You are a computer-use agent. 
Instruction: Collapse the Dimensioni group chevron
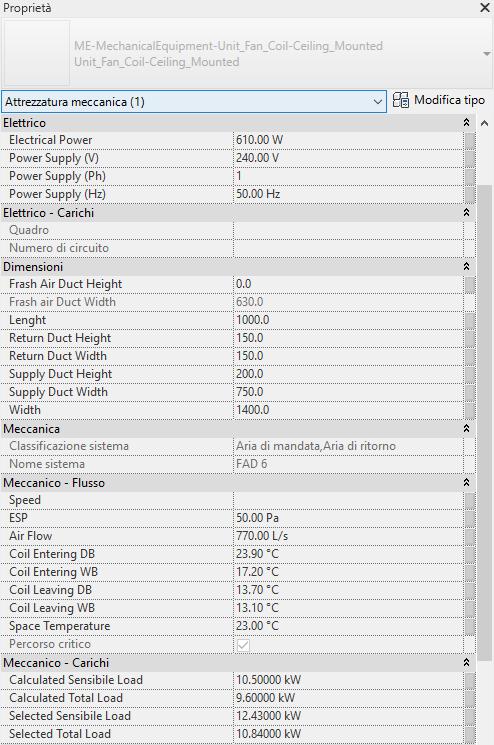(x=466, y=267)
